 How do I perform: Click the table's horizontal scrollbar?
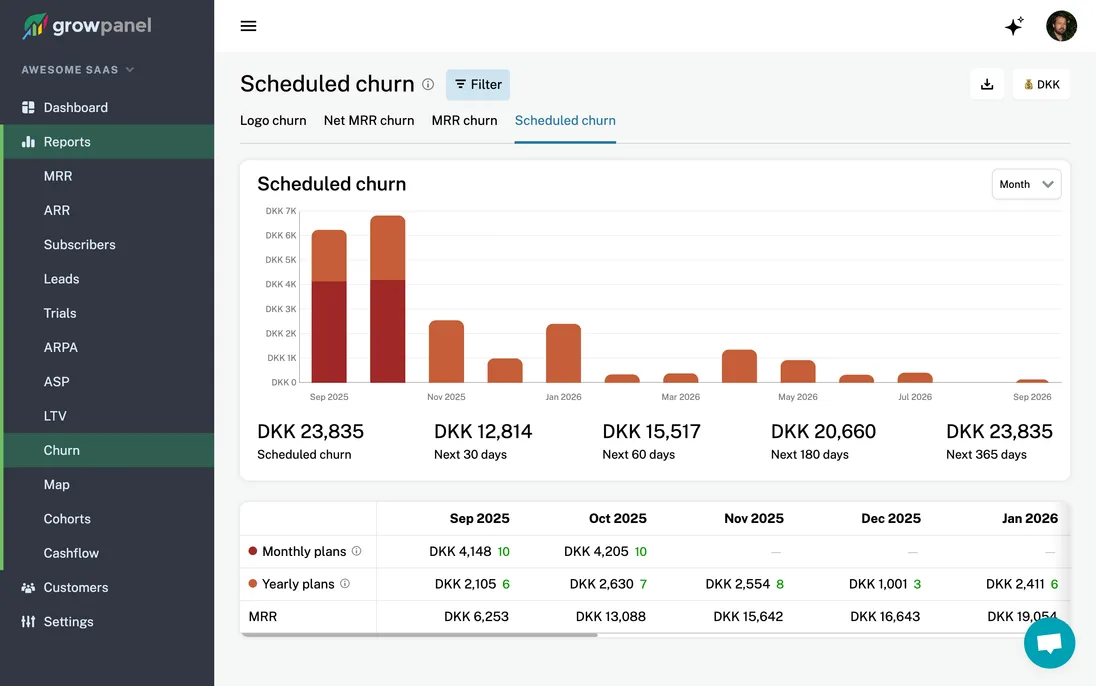click(x=420, y=634)
